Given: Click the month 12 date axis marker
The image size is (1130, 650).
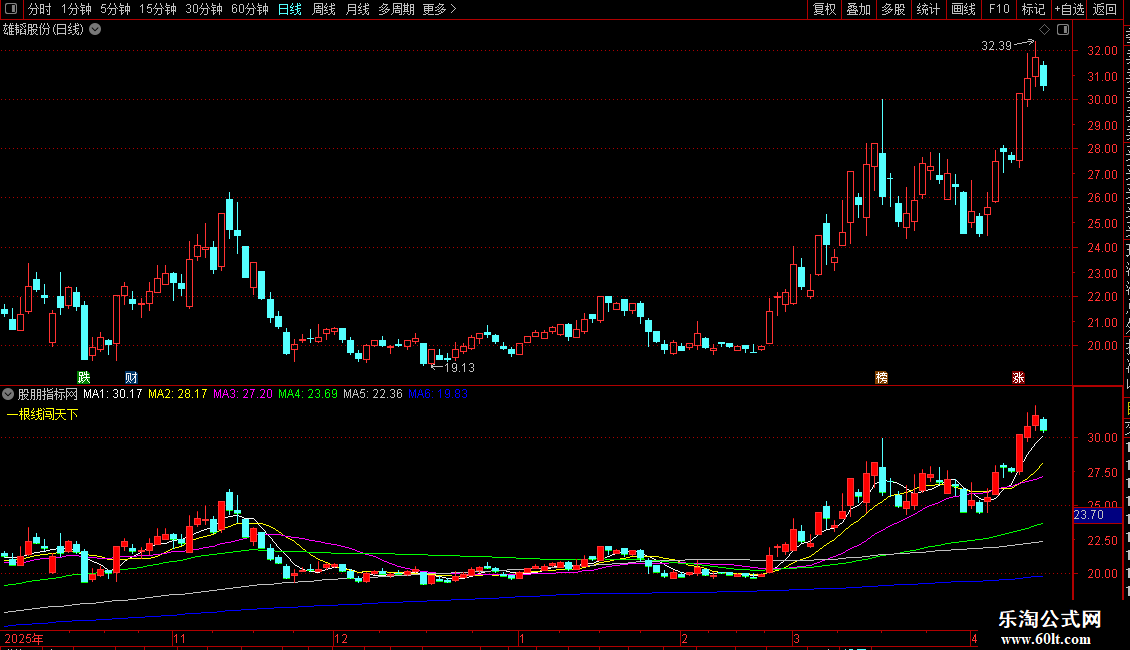Looking at the screenshot, I should (x=341, y=638).
